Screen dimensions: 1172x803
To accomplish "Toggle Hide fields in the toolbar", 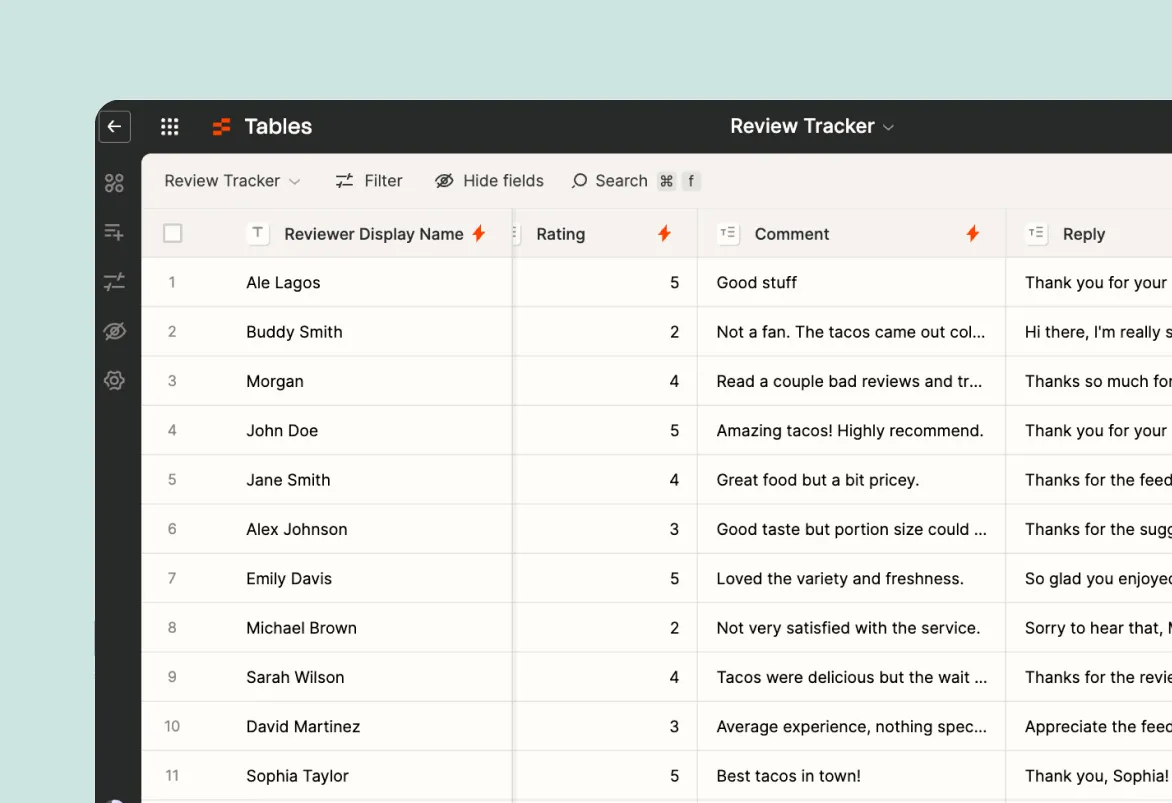I will (489, 180).
